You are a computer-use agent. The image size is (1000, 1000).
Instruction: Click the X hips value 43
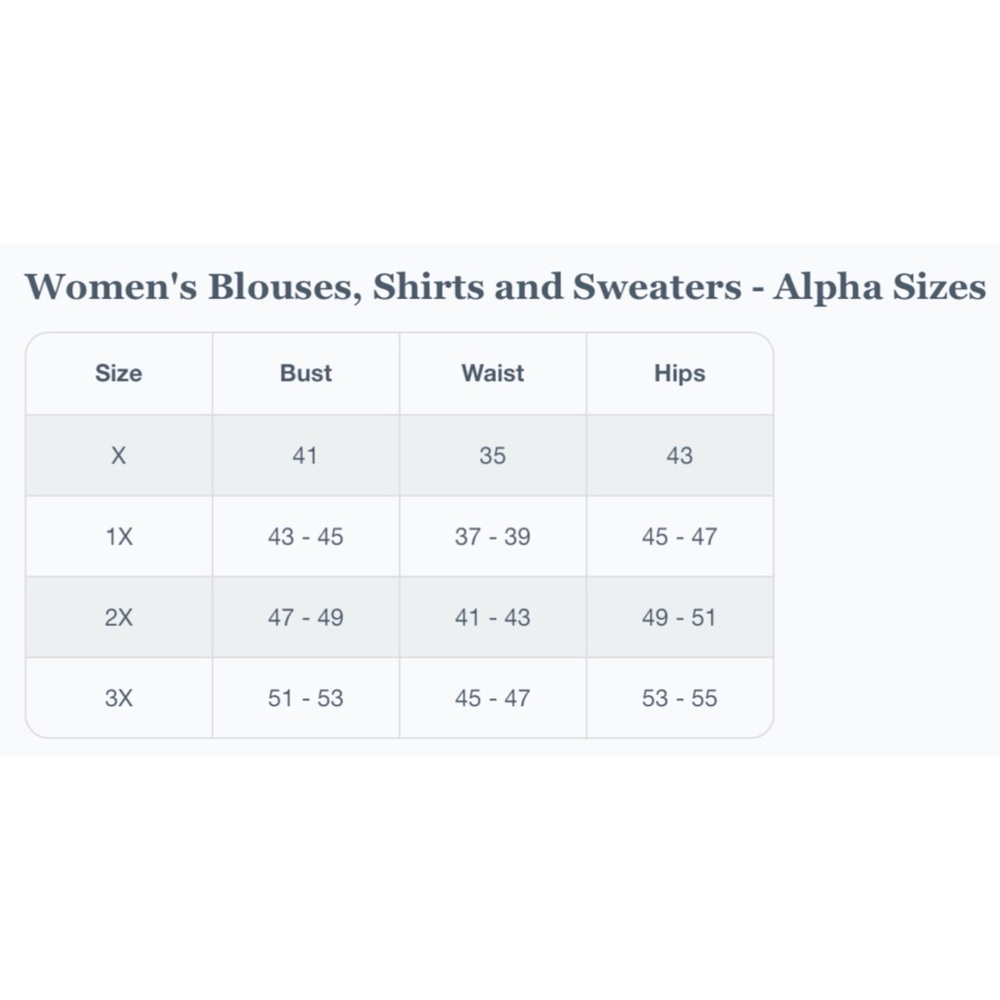point(680,455)
